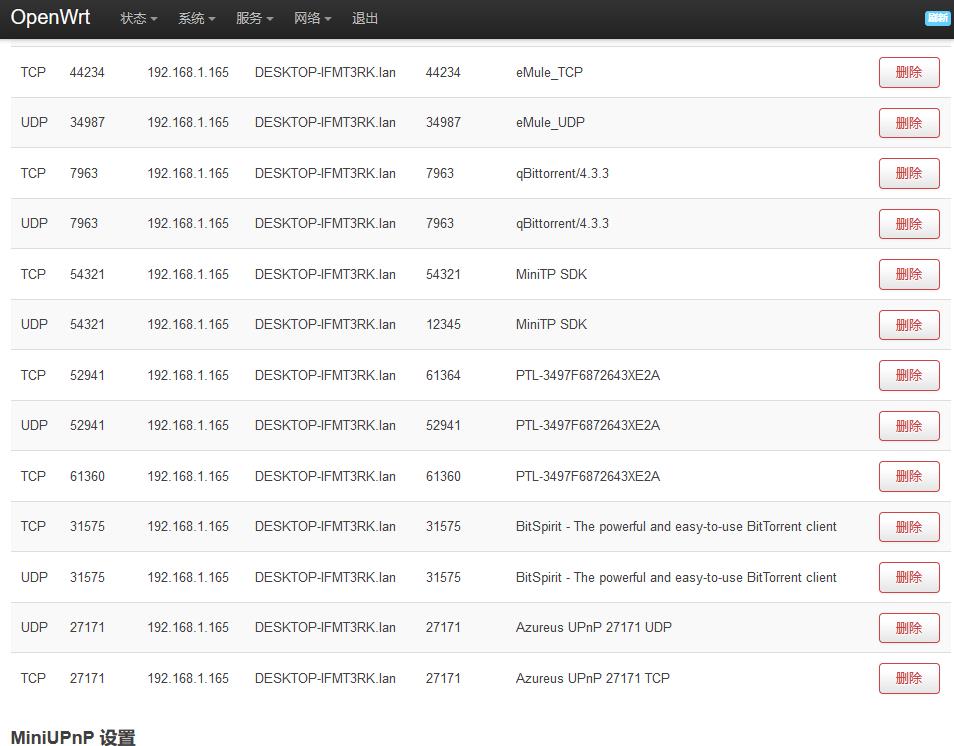Click 退出 to log out
954x746 pixels.
coord(365,19)
